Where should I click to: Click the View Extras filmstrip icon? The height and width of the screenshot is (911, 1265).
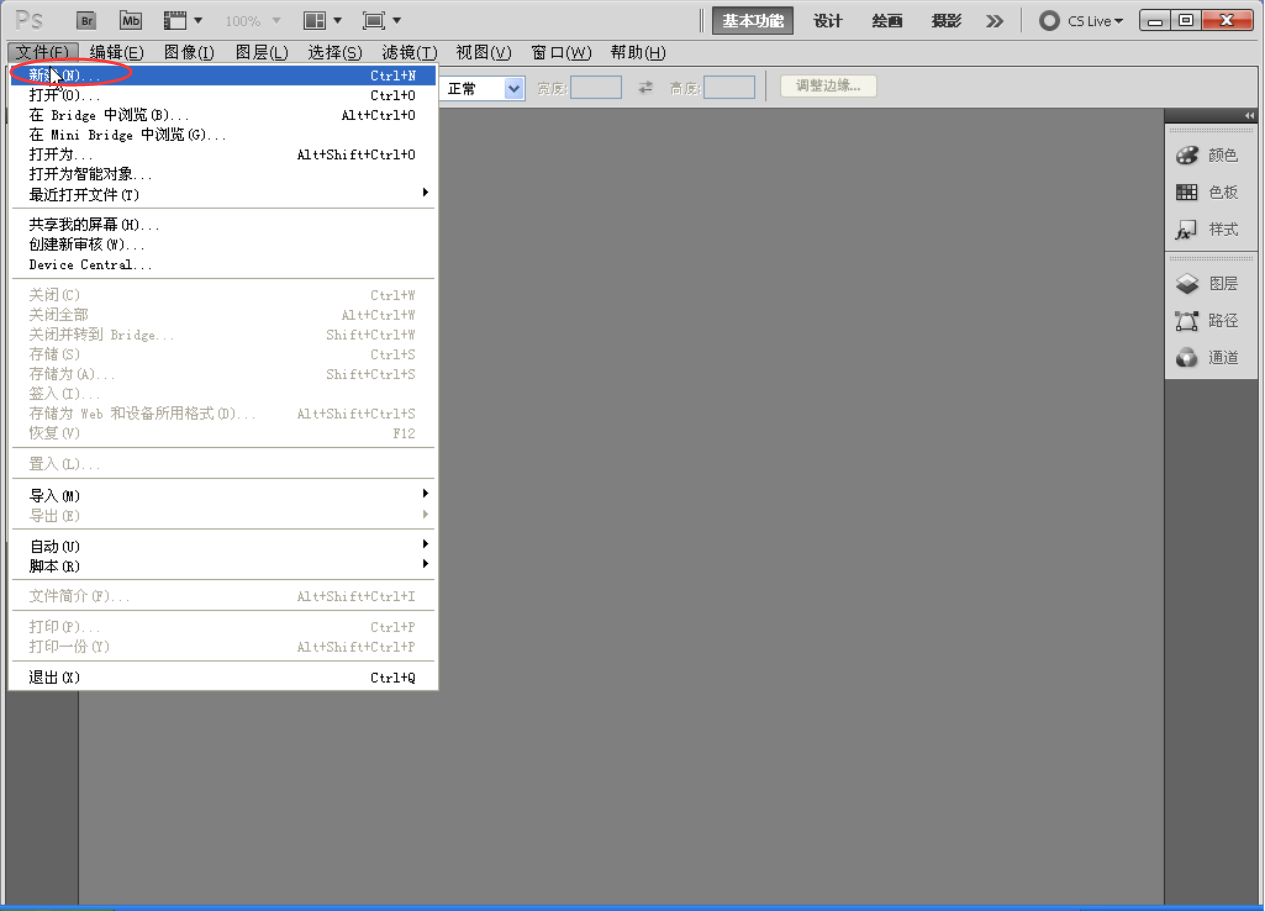click(x=183, y=20)
